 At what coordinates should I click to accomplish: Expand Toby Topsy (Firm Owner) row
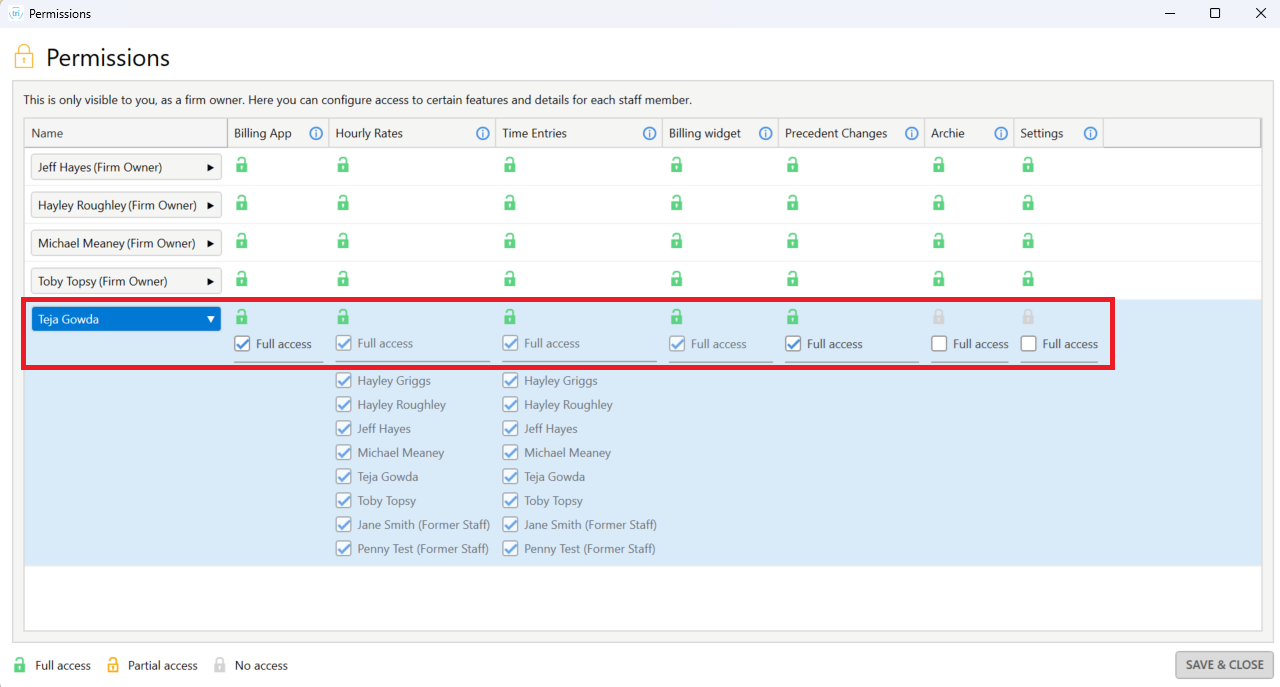click(x=210, y=281)
